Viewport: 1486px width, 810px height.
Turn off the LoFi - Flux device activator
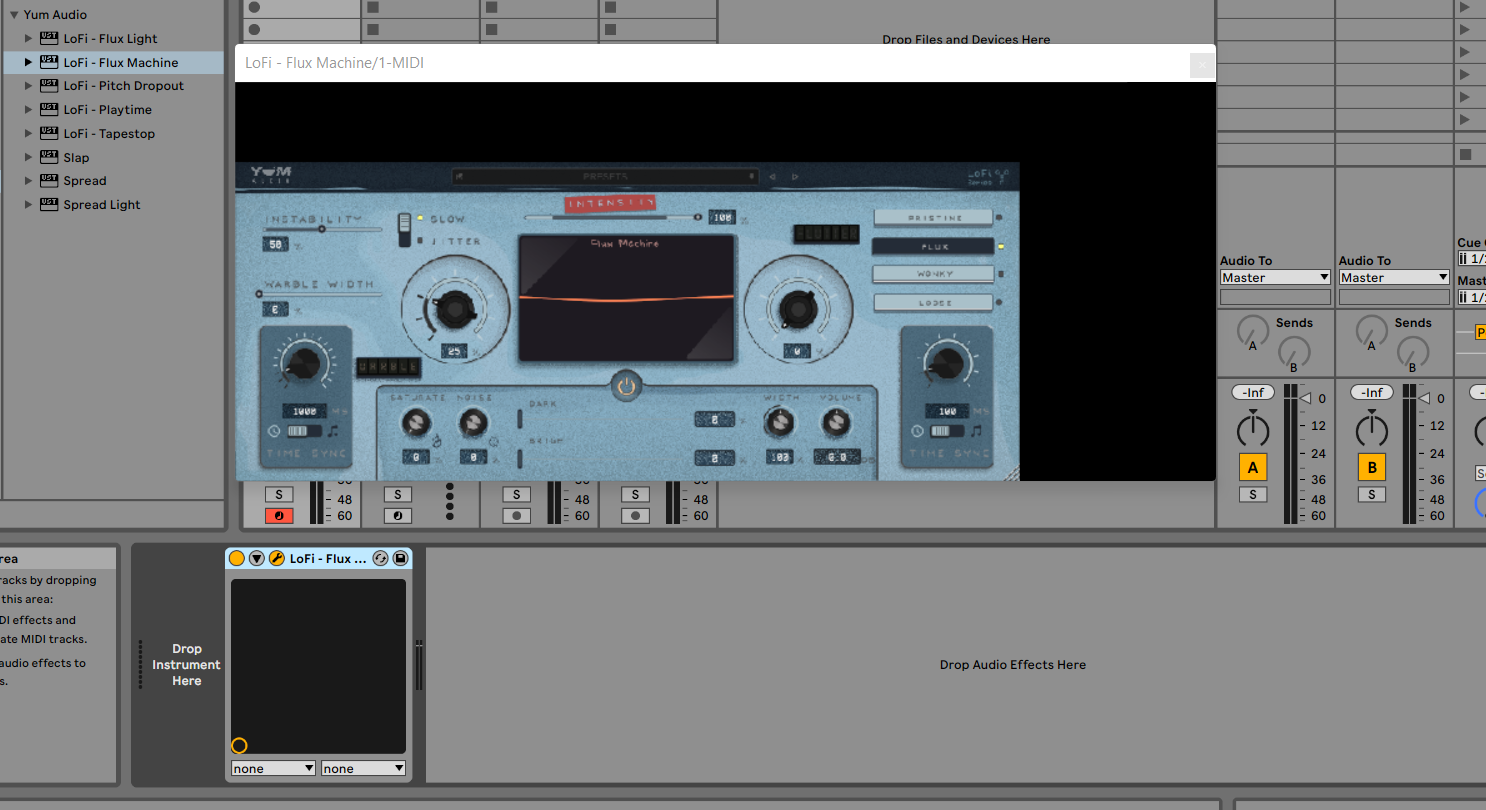coord(237,558)
